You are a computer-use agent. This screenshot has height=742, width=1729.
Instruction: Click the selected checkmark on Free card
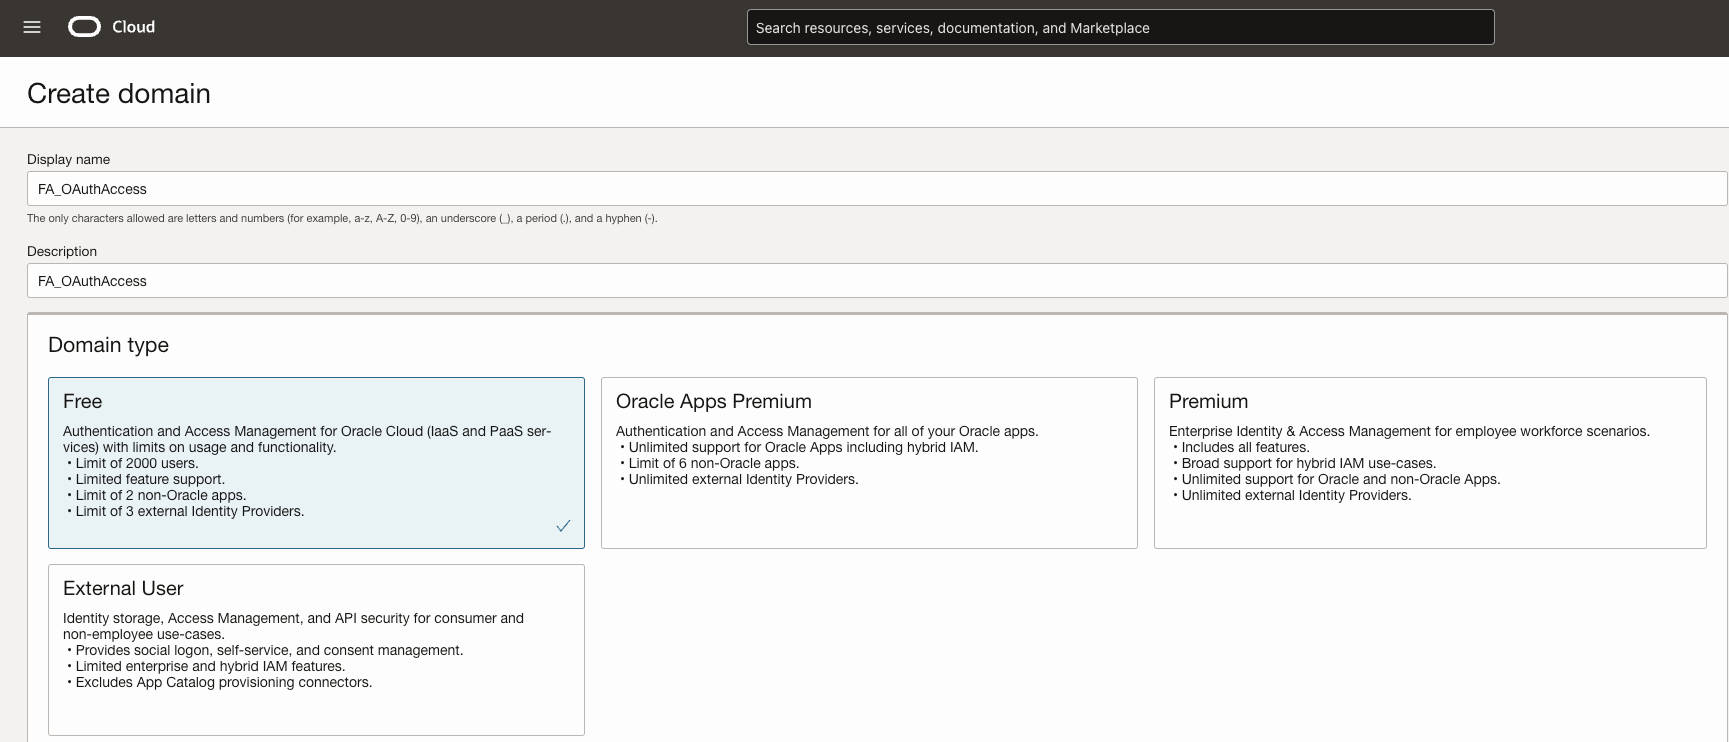coord(563,526)
